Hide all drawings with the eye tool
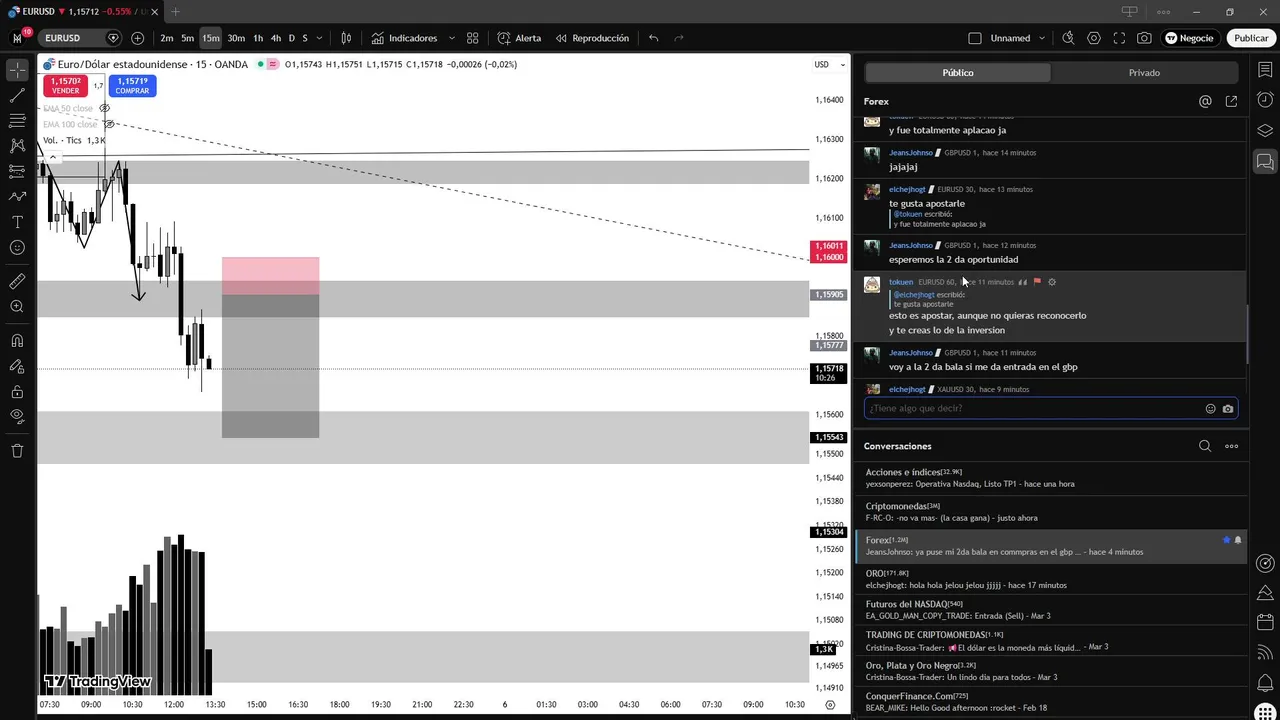This screenshot has width=1280, height=720. tap(17, 417)
